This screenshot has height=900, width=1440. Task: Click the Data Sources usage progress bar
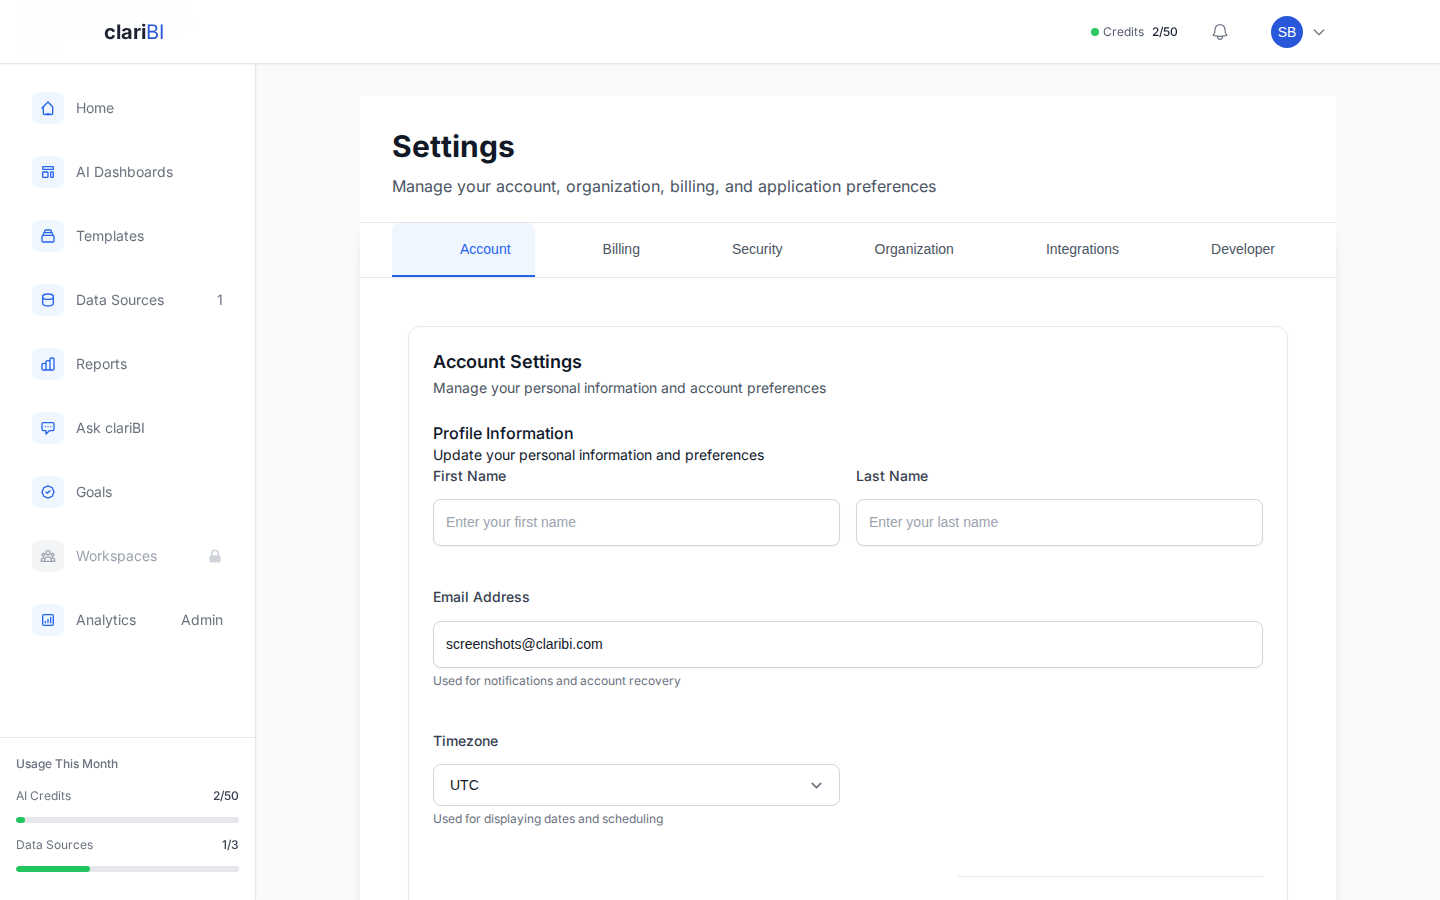[127, 868]
